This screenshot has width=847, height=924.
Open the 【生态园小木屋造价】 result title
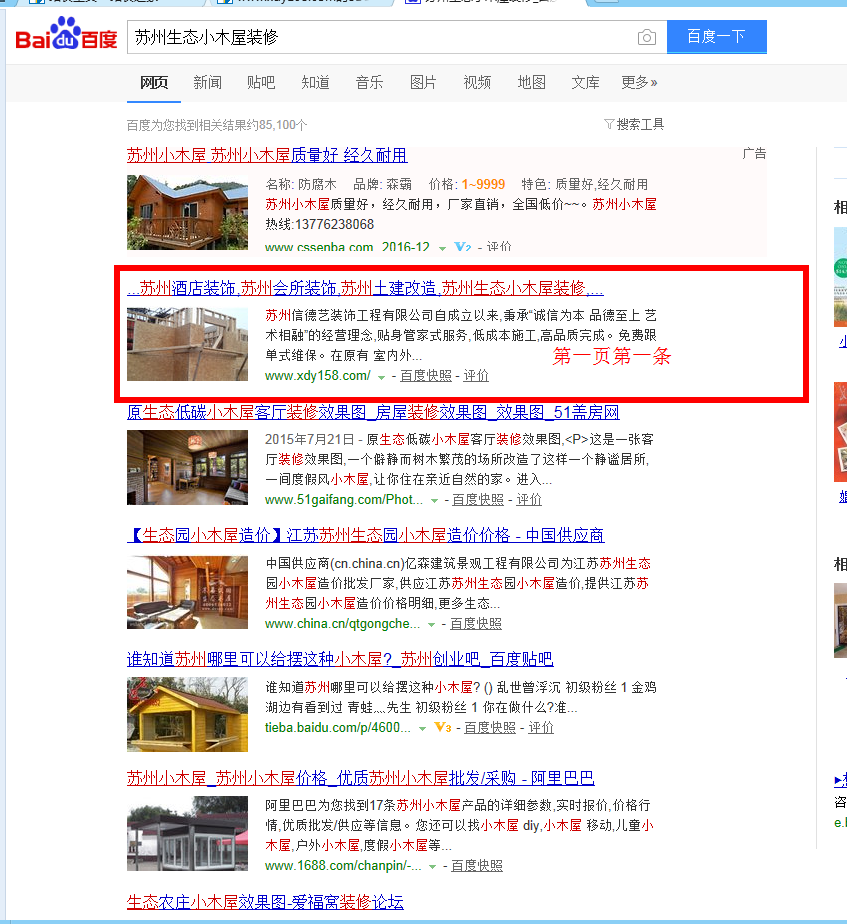[365, 536]
